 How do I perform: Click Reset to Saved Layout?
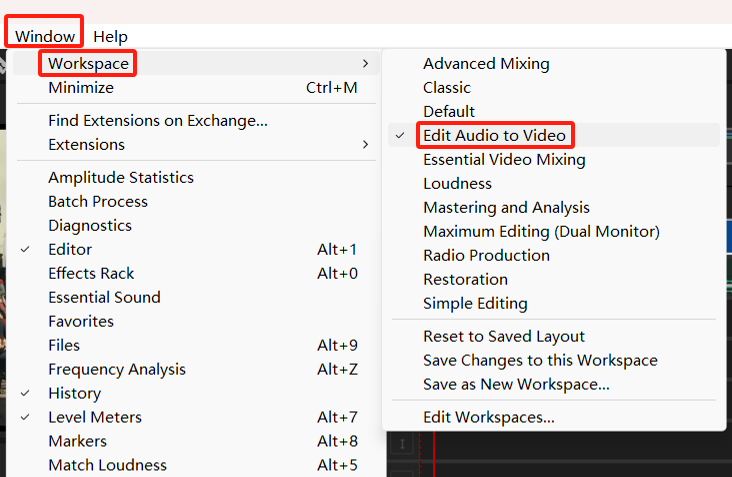point(504,336)
